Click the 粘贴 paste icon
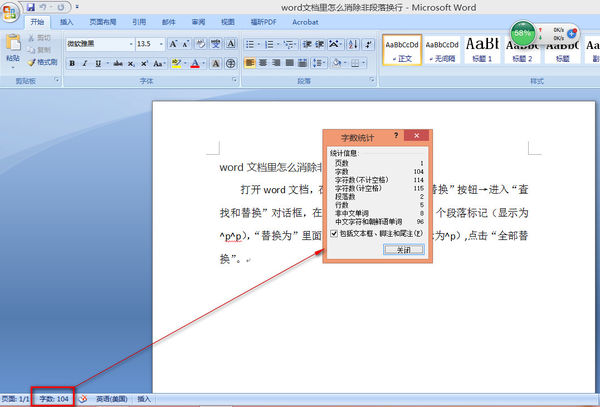Screen dimensions: 600x407 coord(13,43)
